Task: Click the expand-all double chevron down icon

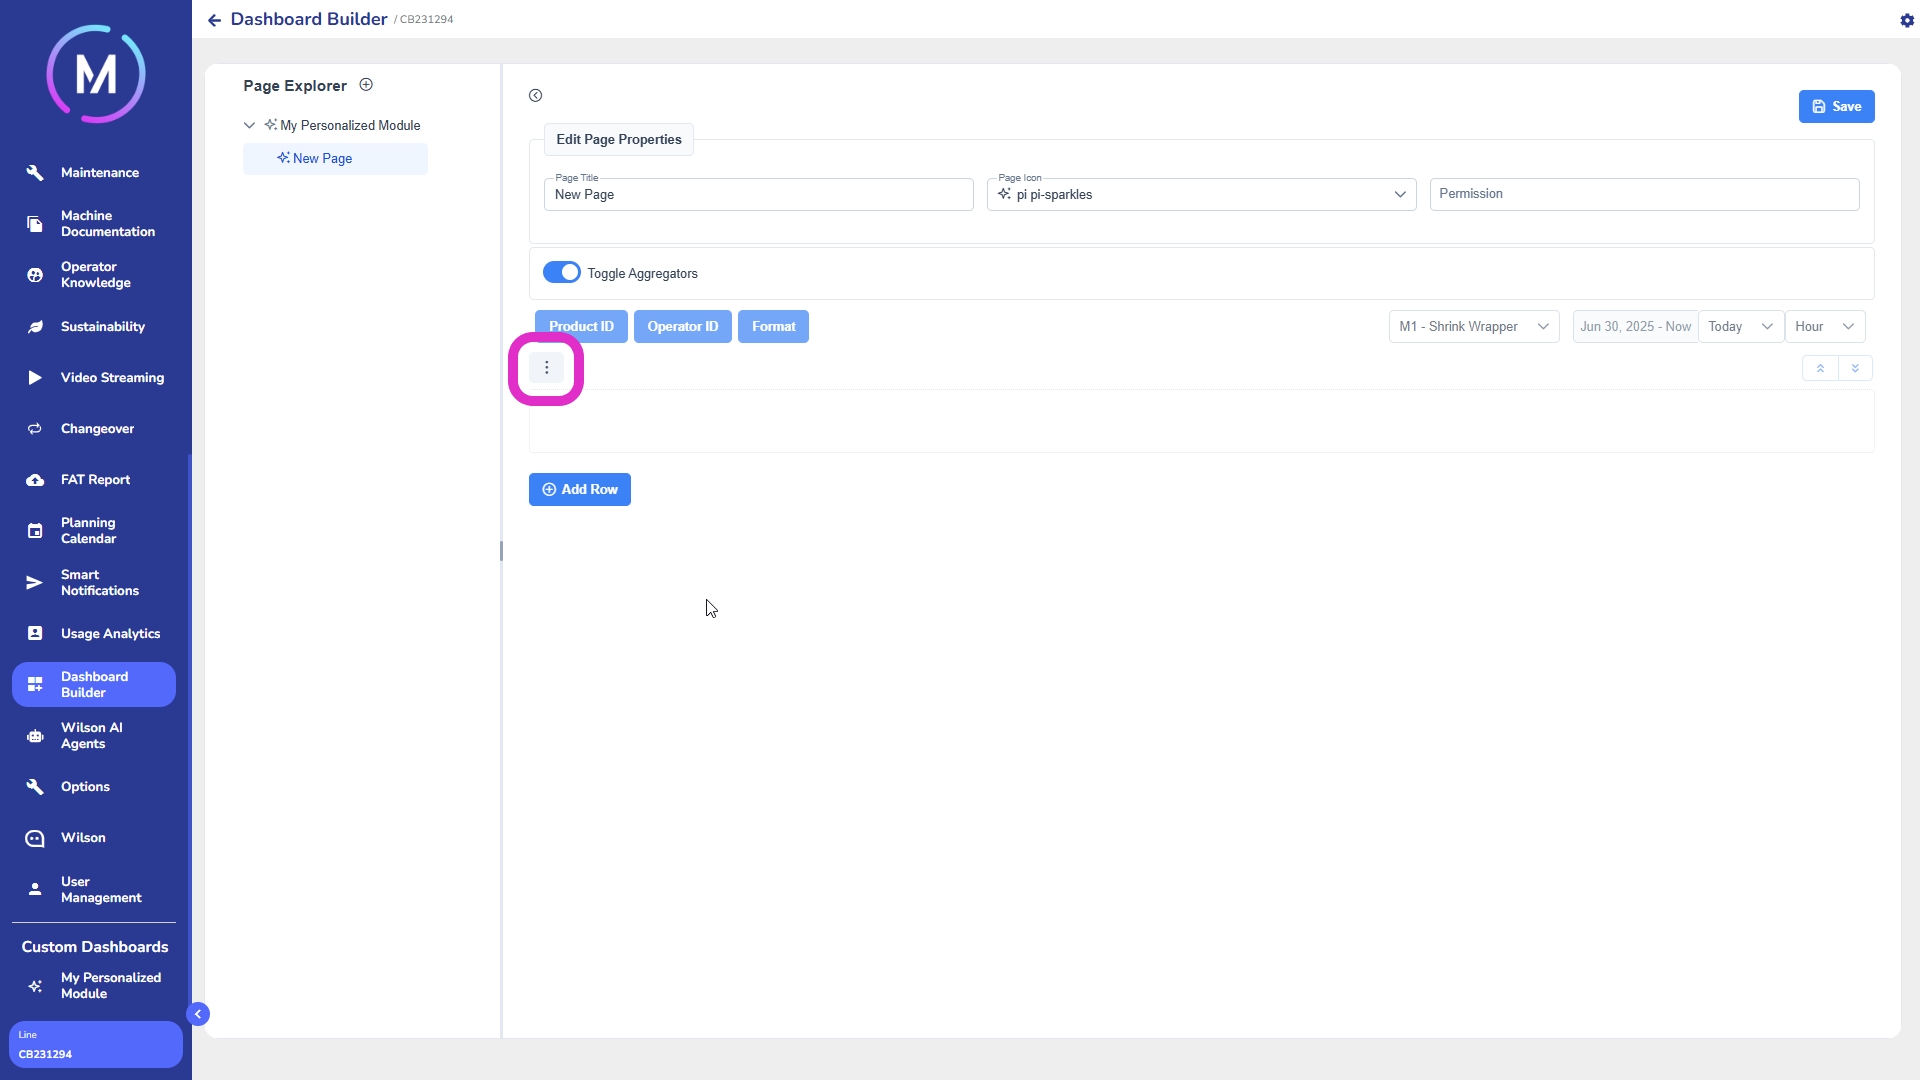Action: pos(1855,368)
